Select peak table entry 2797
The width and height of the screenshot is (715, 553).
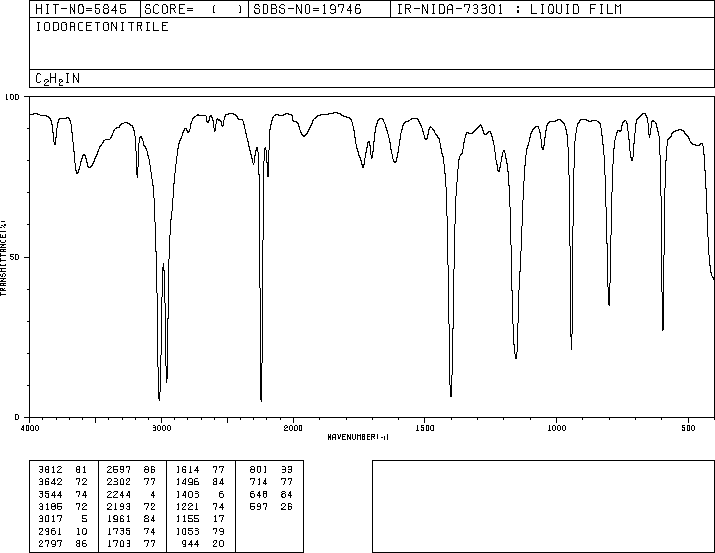(x=48, y=544)
